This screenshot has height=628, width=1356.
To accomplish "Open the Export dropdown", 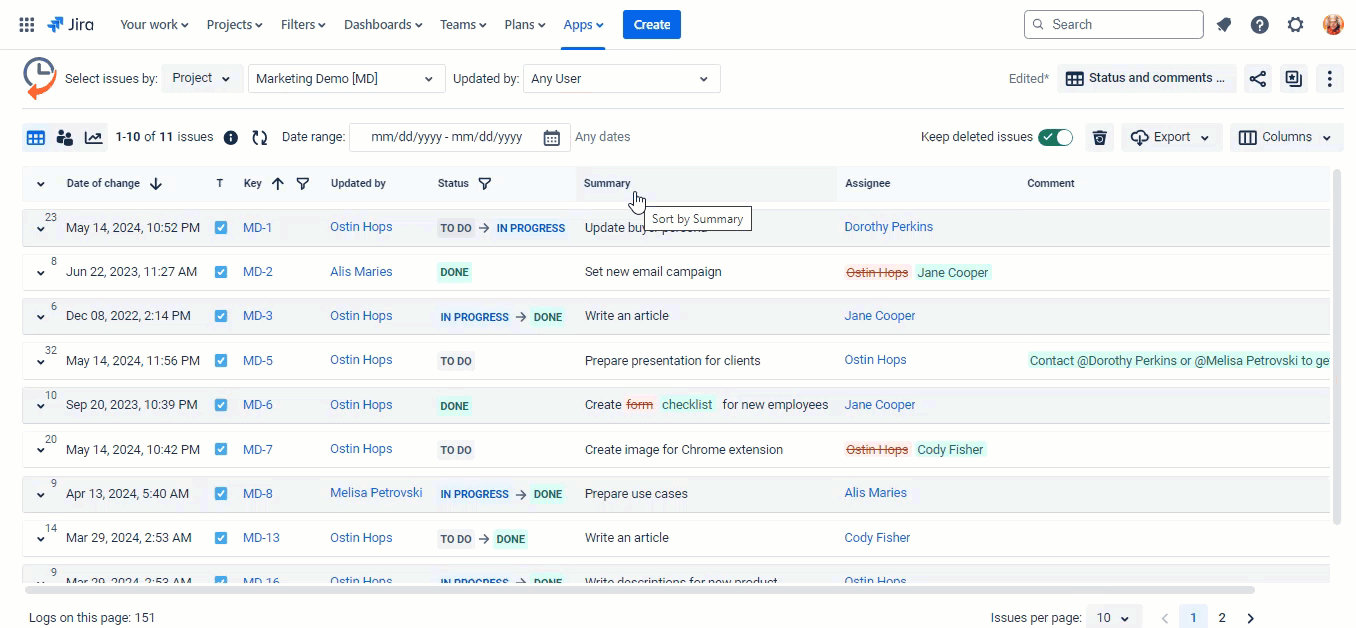I will pyautogui.click(x=1172, y=138).
